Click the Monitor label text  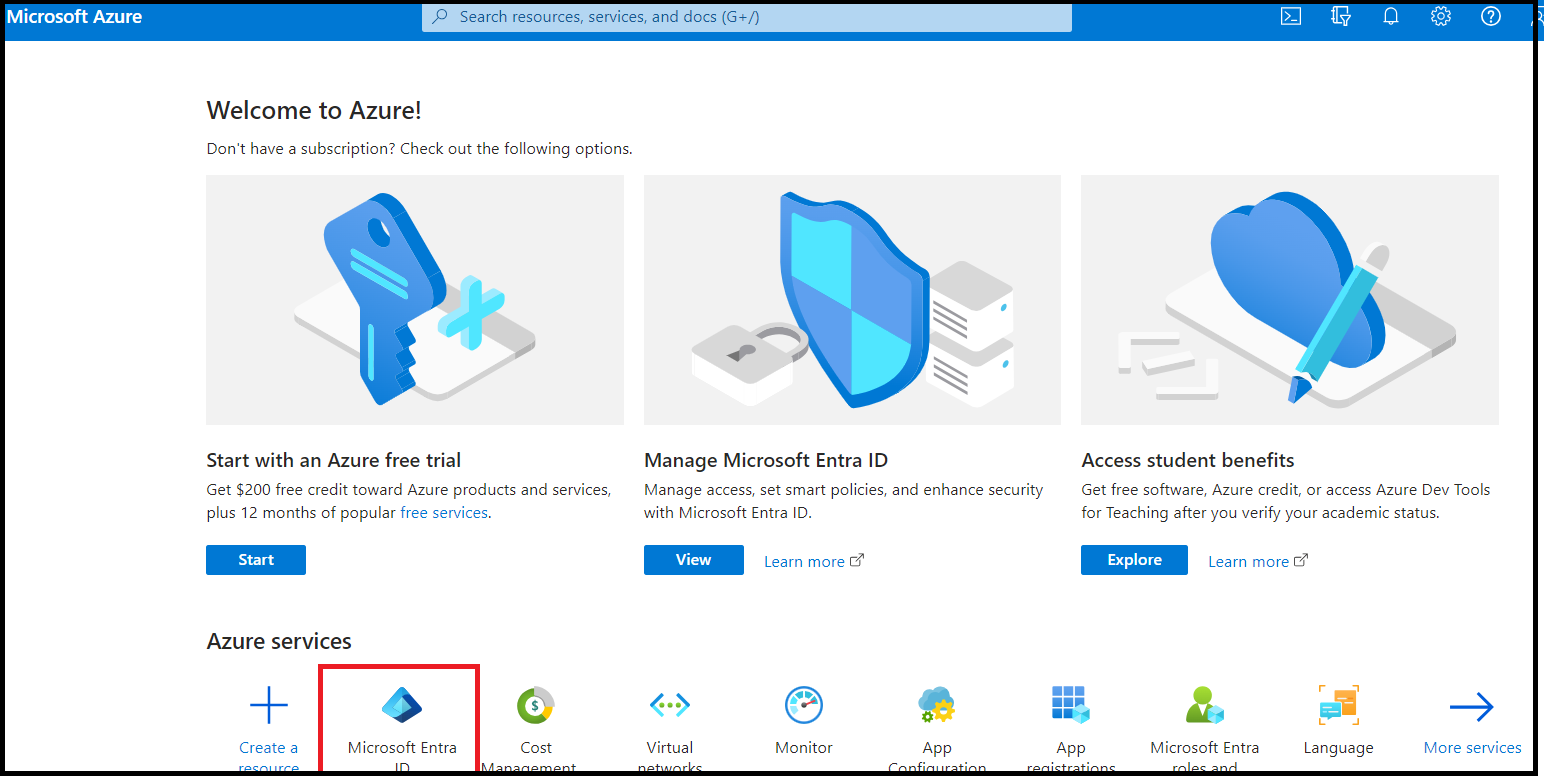(804, 747)
